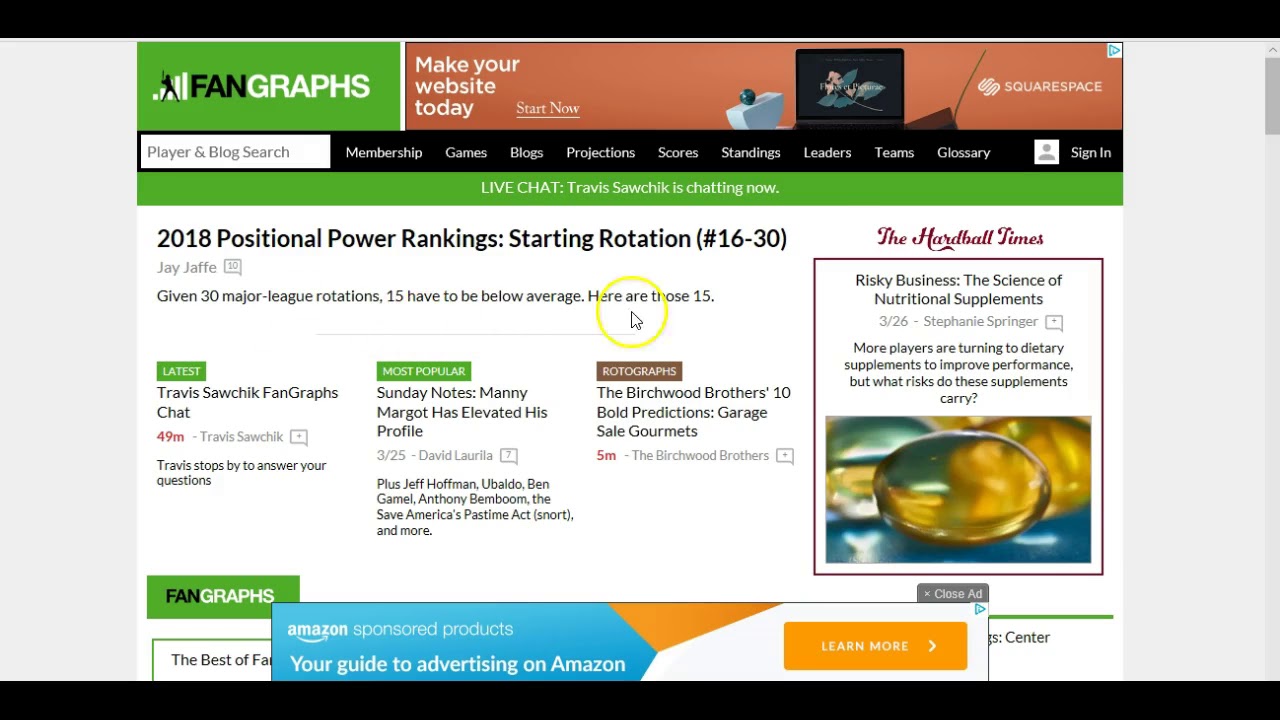This screenshot has height=720, width=1280.
Task: Open the Membership menu
Action: pos(384,152)
